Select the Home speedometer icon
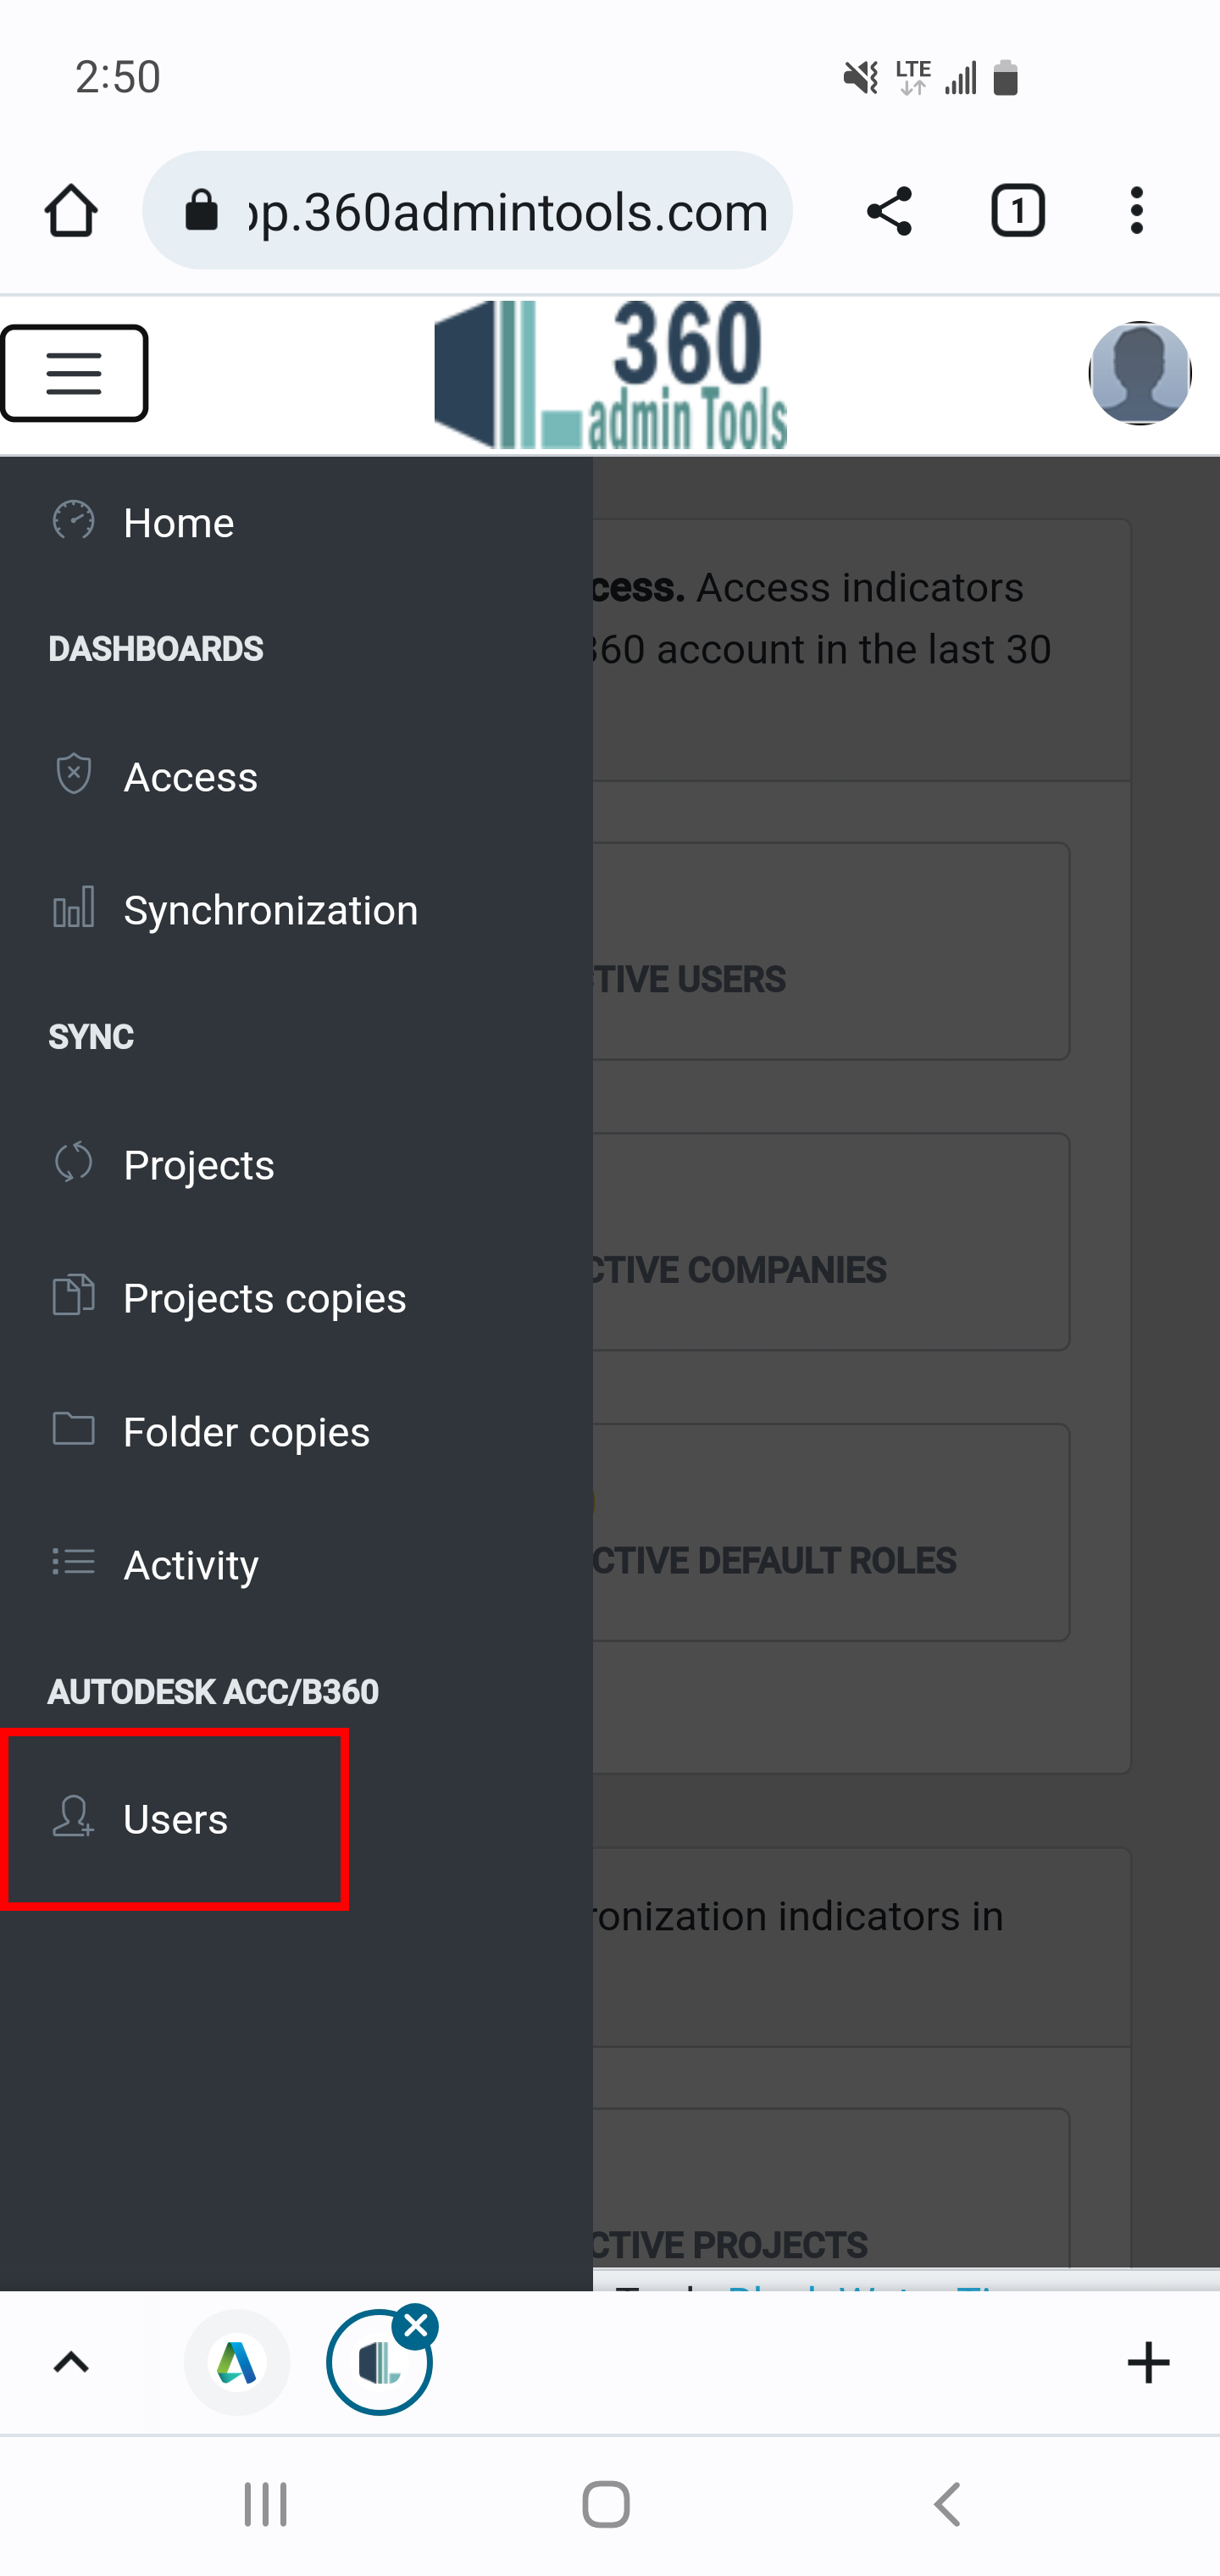The width and height of the screenshot is (1220, 2576). (73, 520)
